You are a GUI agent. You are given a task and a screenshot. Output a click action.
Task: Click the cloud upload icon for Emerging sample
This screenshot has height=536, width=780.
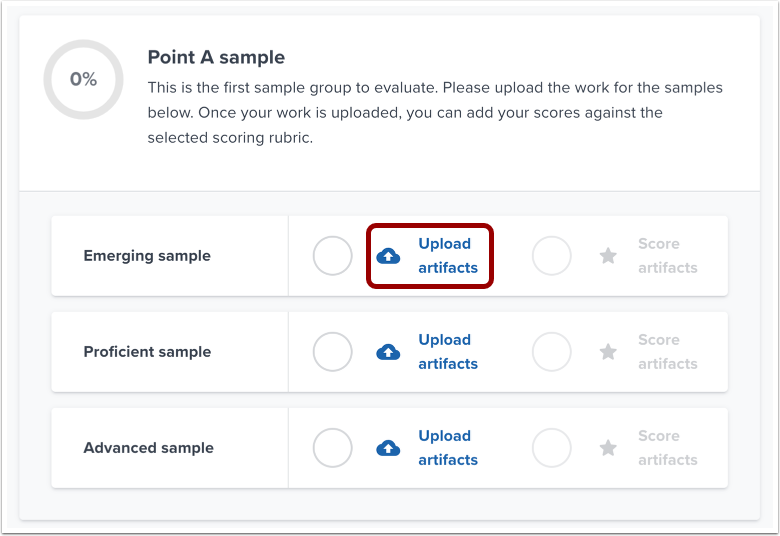pos(388,257)
